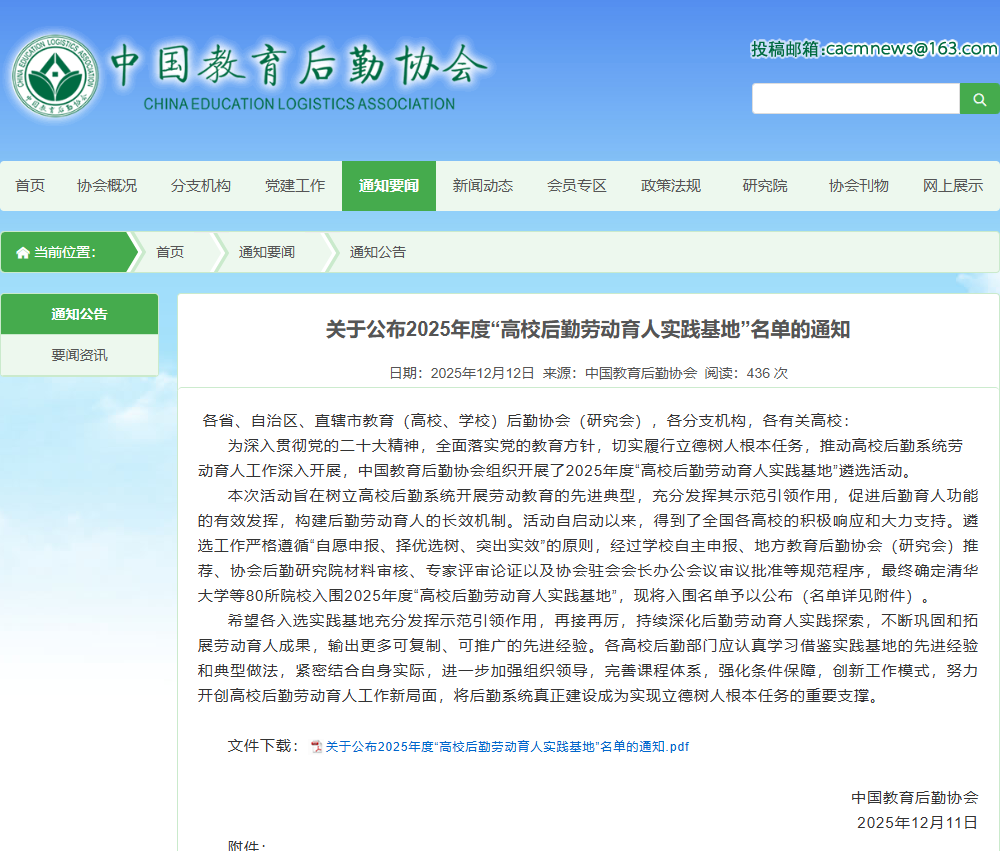1000x851 pixels.
Task: Select 要闻资讯 in the left sidebar
Action: pos(80,355)
